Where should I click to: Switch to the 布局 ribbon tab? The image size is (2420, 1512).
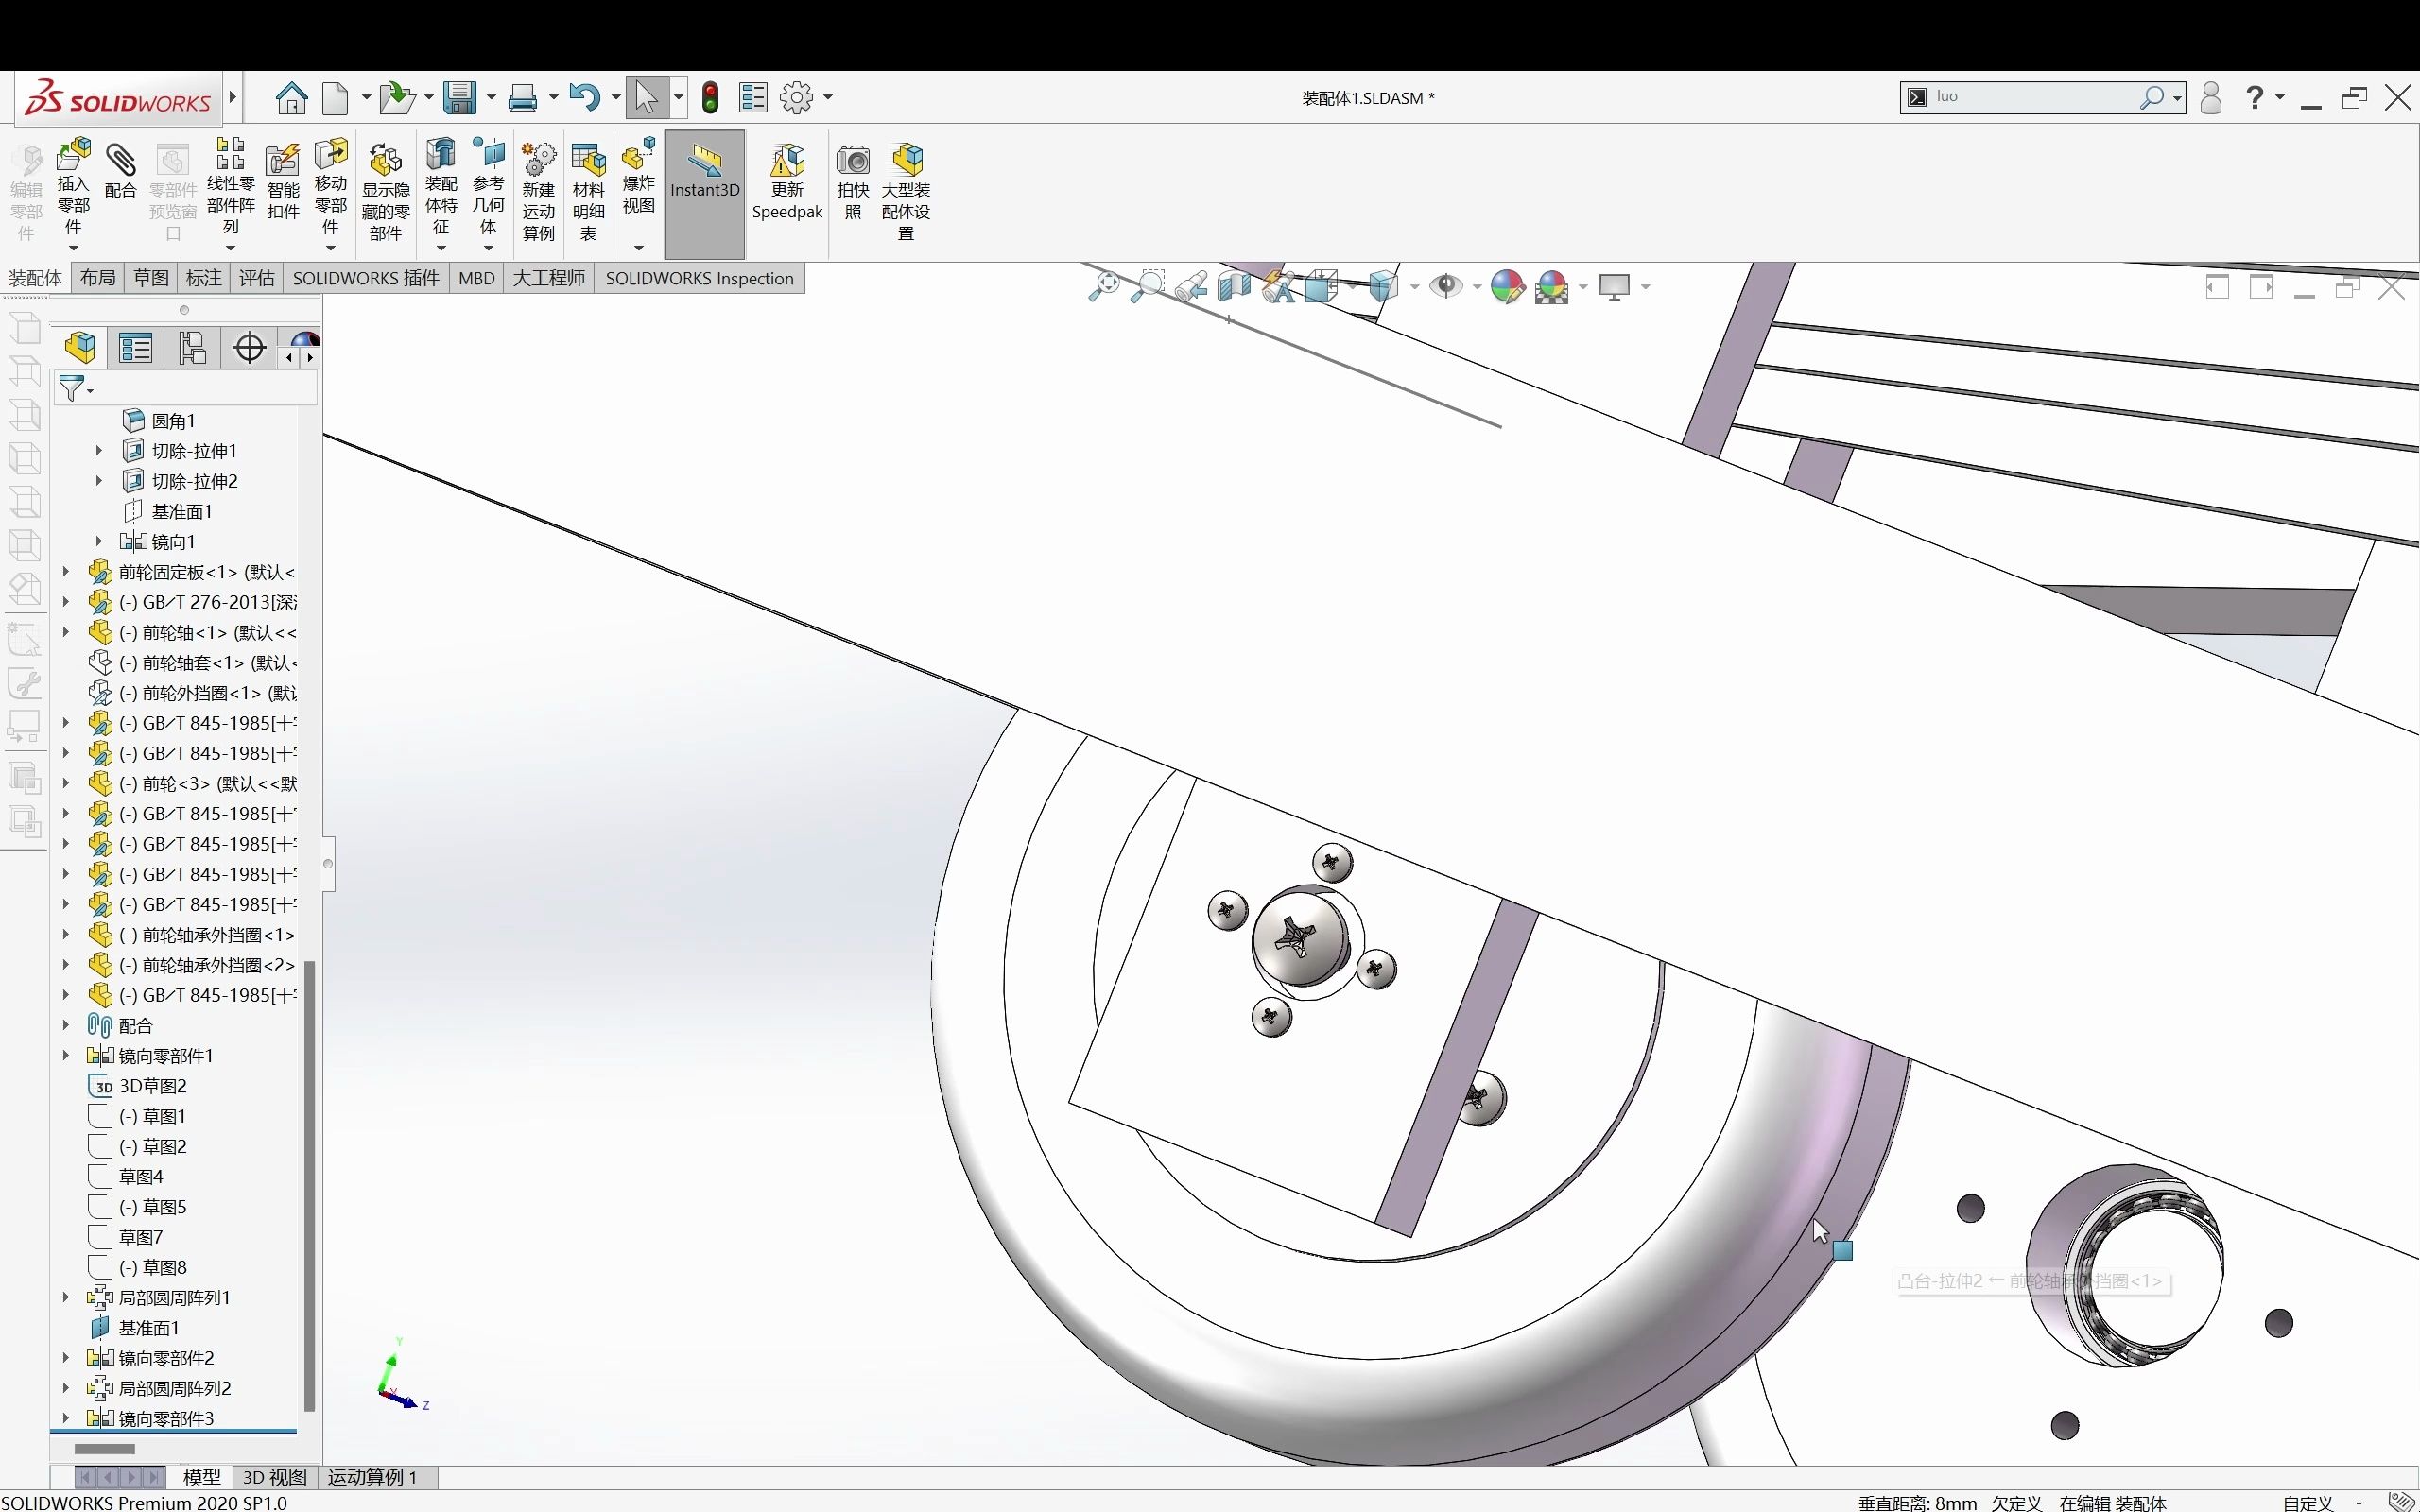click(98, 278)
